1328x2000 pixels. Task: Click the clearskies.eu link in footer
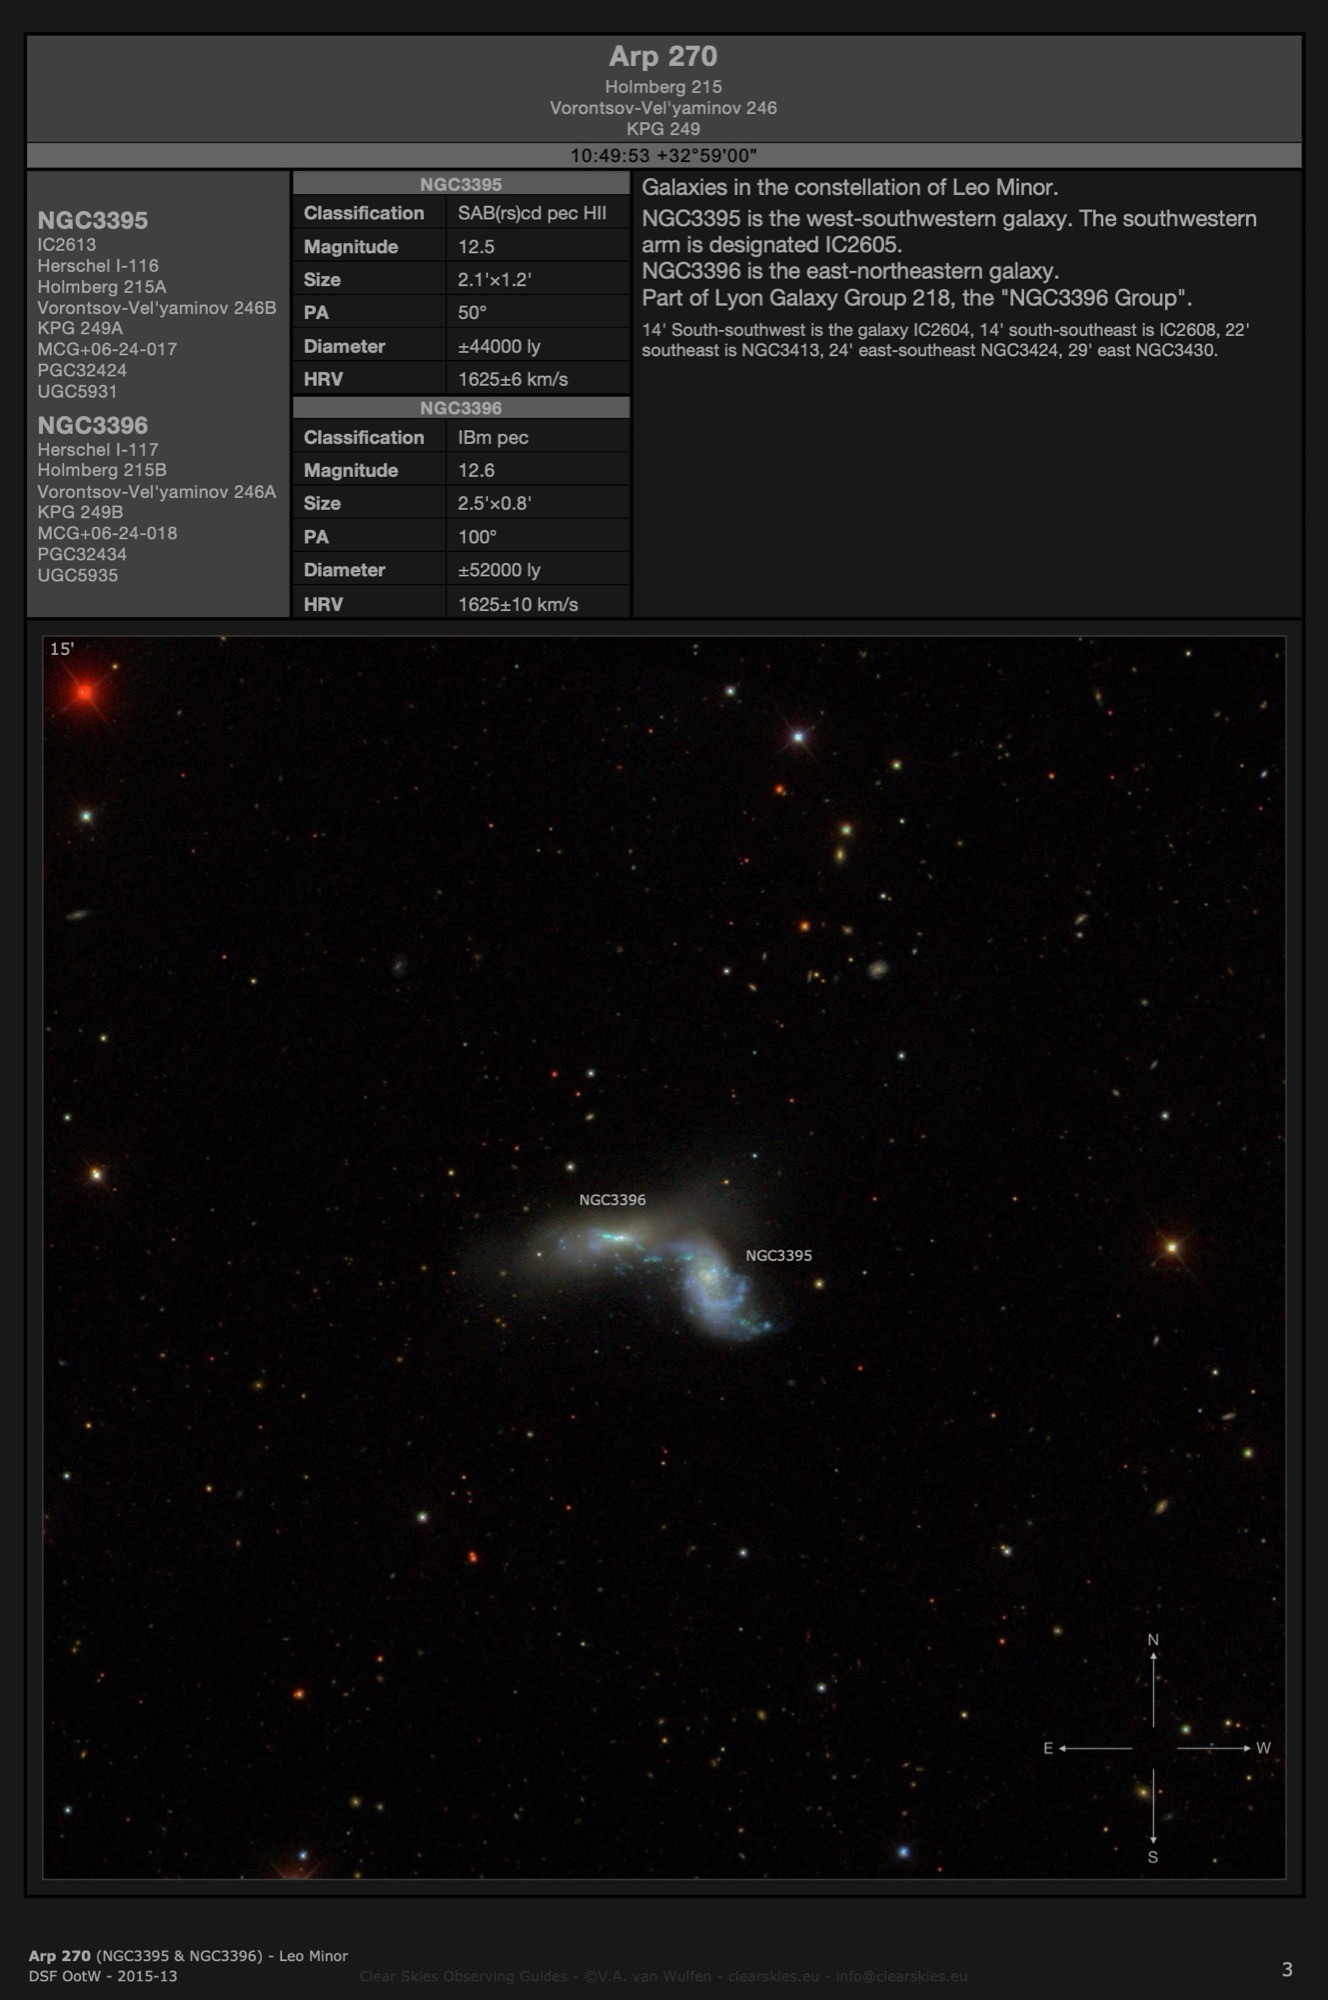click(773, 1976)
